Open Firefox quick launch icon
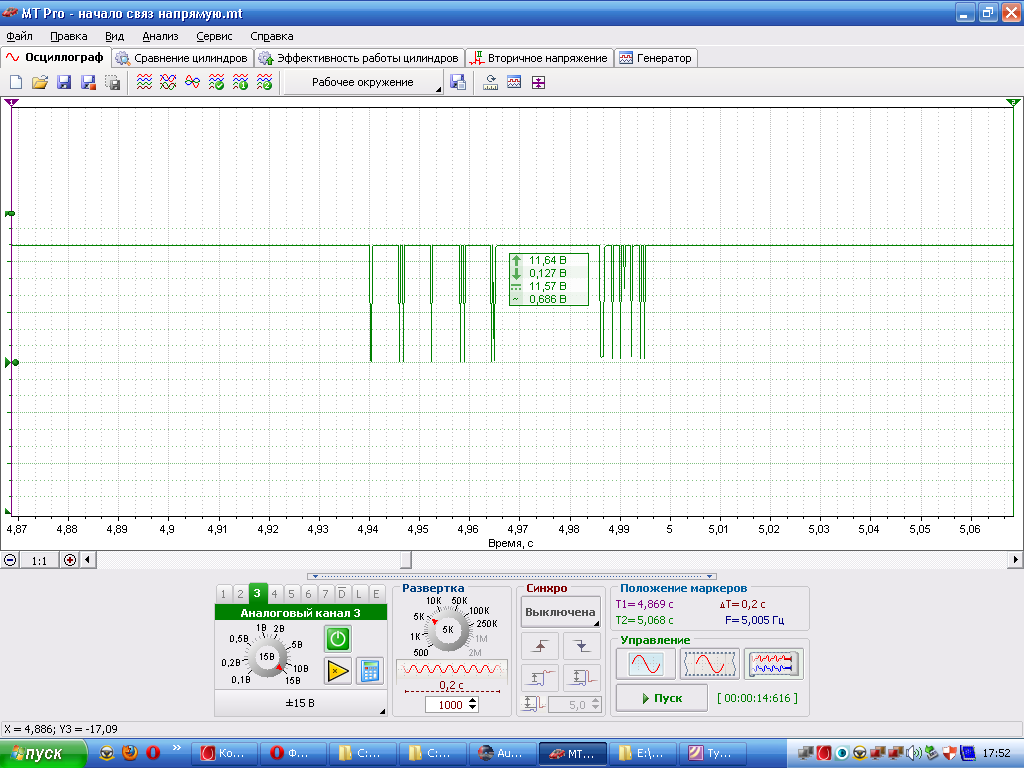Image resolution: width=1024 pixels, height=768 pixels. coord(130,753)
